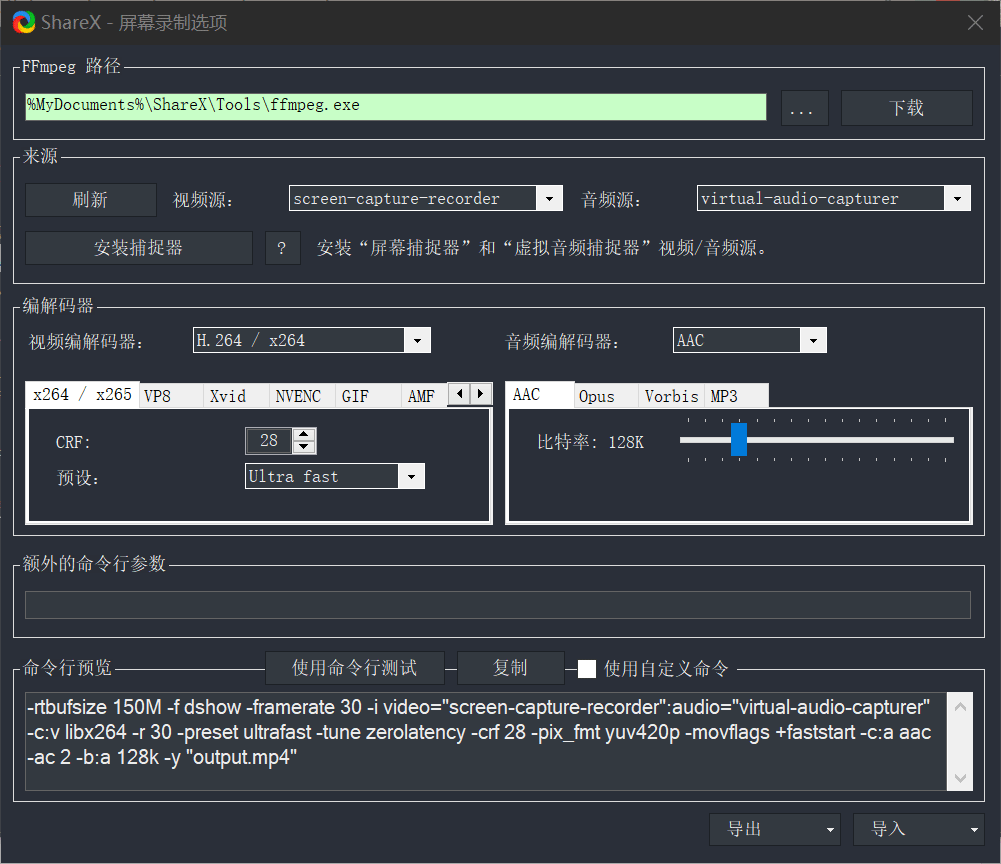Select the Vorbis audio tab

click(672, 397)
